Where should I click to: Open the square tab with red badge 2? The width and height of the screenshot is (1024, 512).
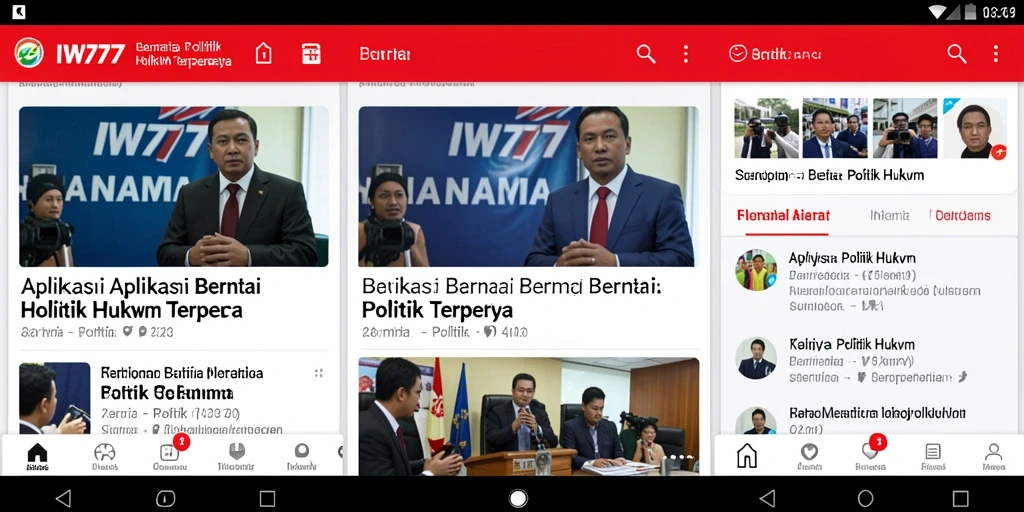pos(170,456)
